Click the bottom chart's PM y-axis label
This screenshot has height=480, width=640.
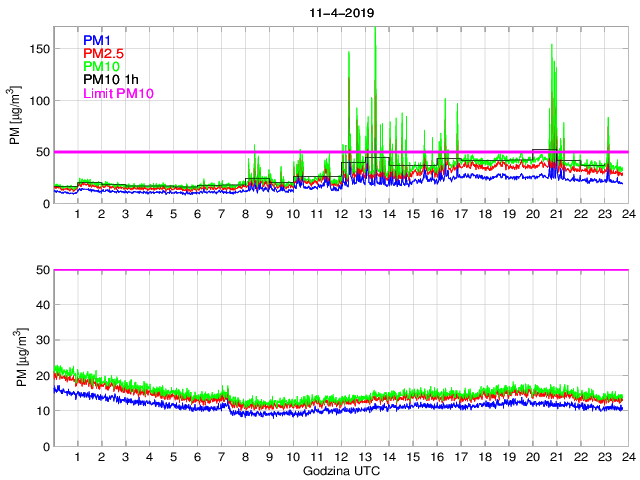tap(15, 358)
